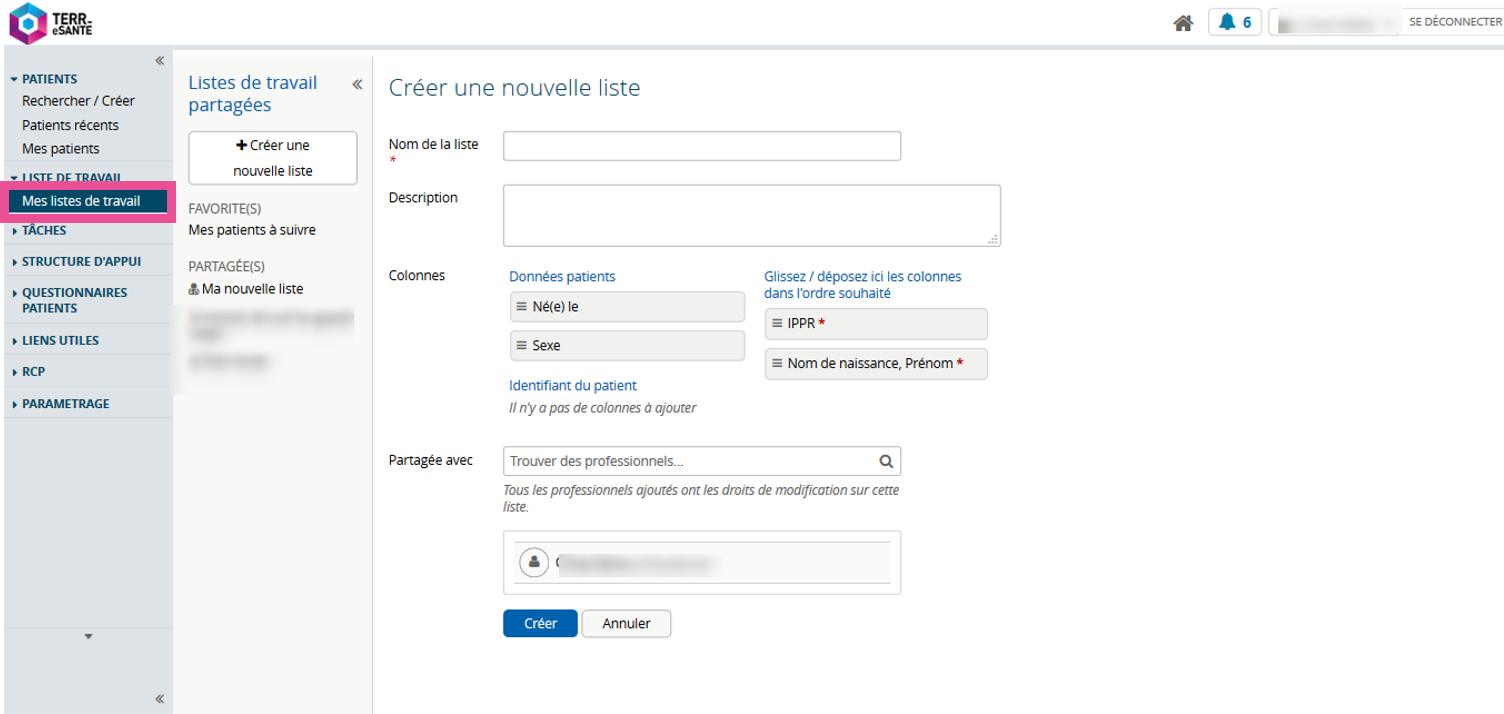Click Créer une nouvelle liste button
The image size is (1504, 714).
[x=272, y=158]
